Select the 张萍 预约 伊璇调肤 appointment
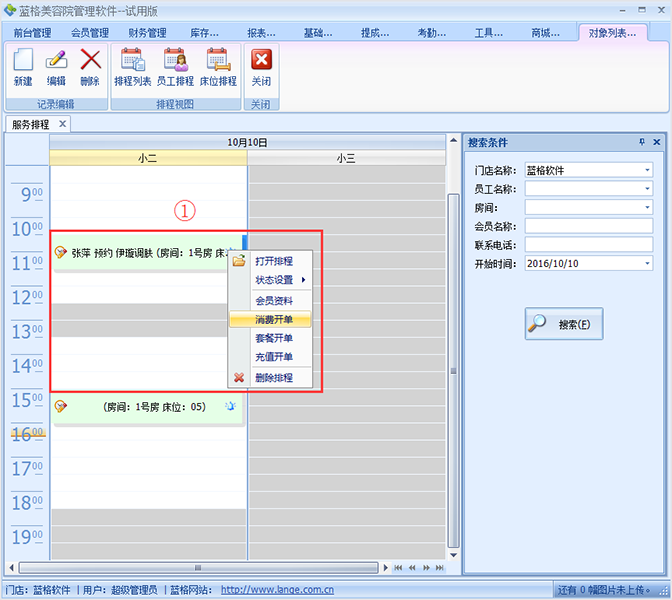 click(147, 253)
